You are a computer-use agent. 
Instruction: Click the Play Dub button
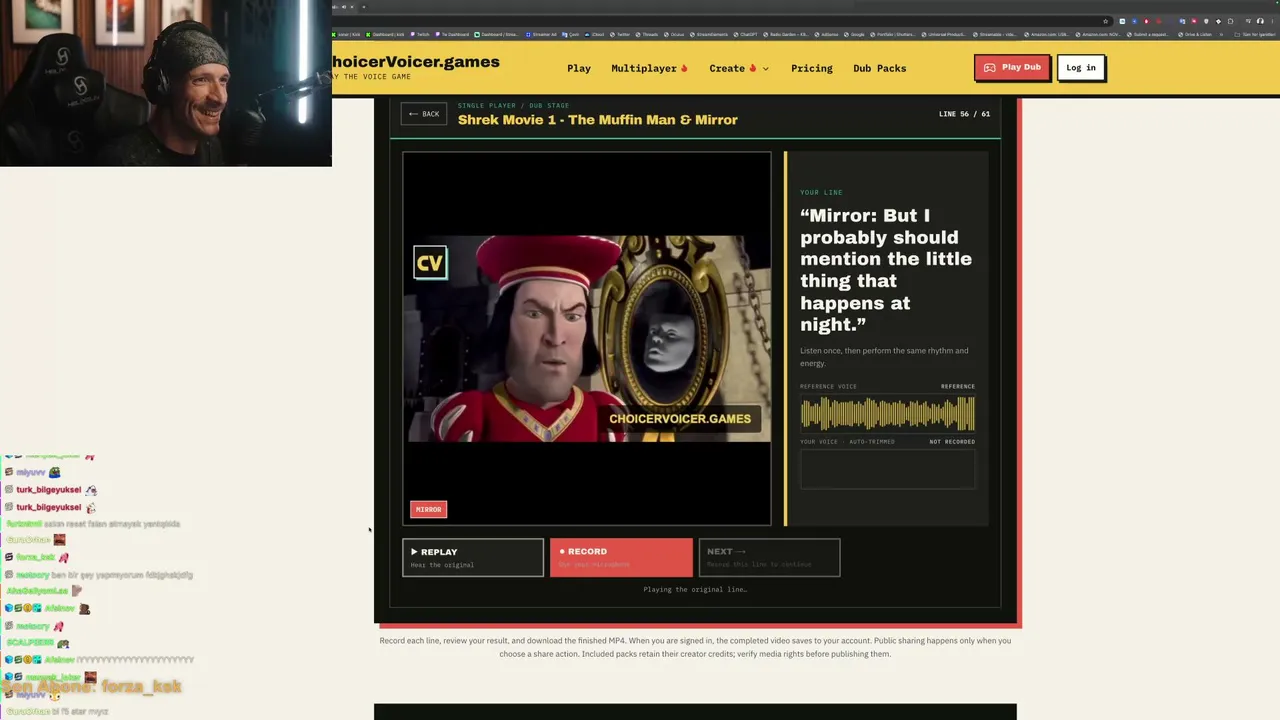coord(1012,67)
